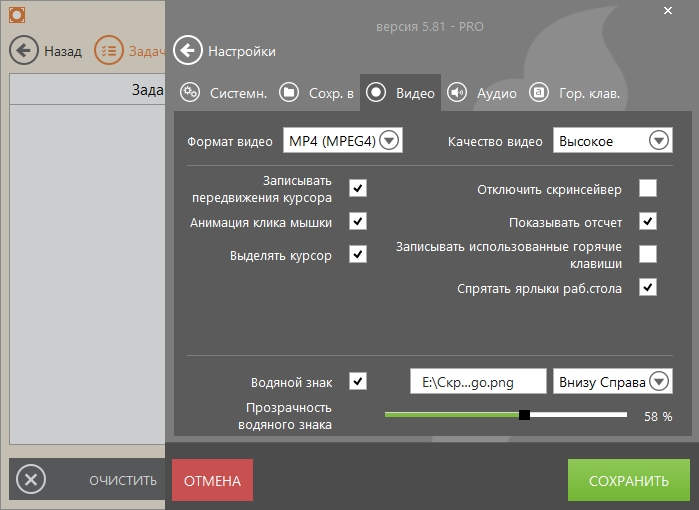Click the Назад back arrow icon

click(x=24, y=50)
